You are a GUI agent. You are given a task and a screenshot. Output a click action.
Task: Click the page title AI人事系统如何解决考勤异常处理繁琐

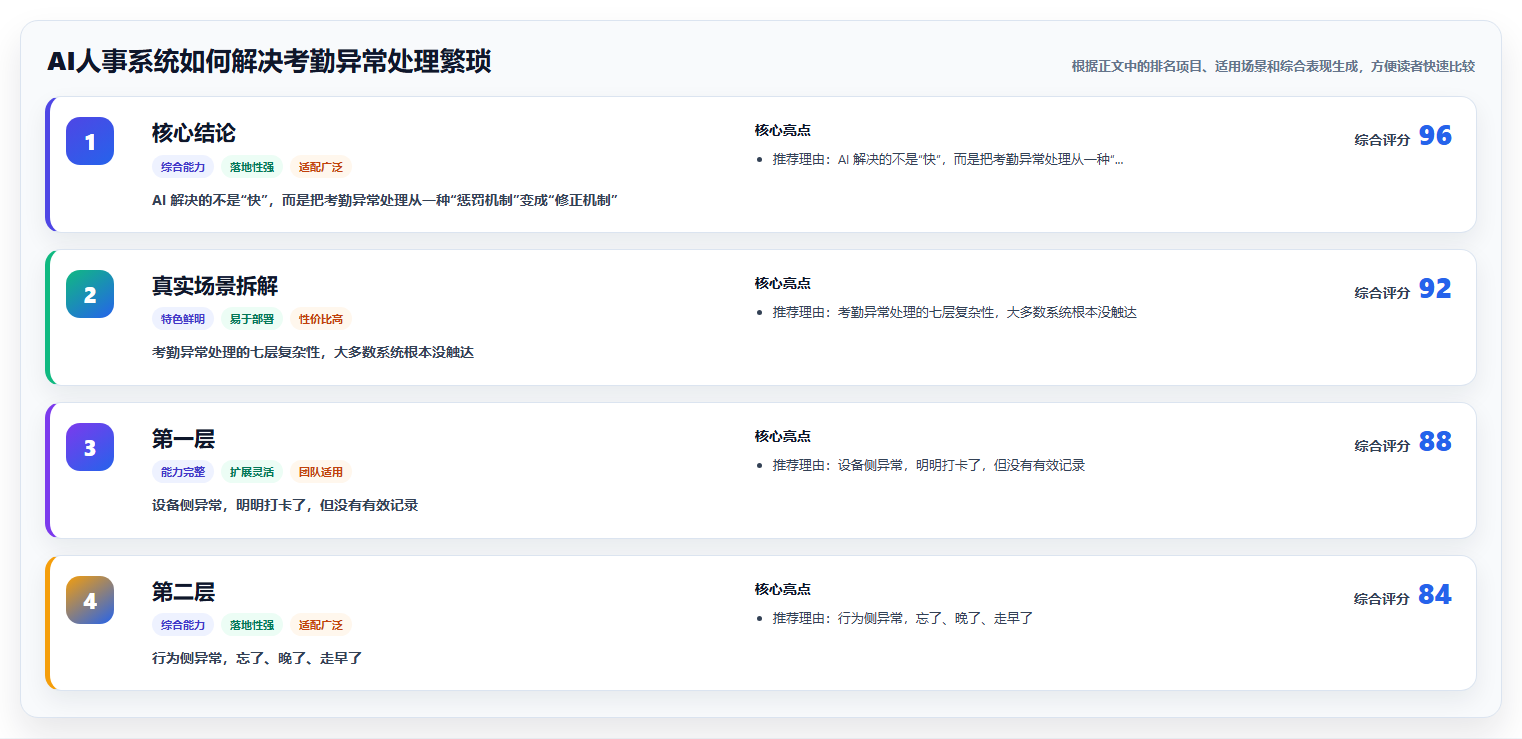[269, 62]
